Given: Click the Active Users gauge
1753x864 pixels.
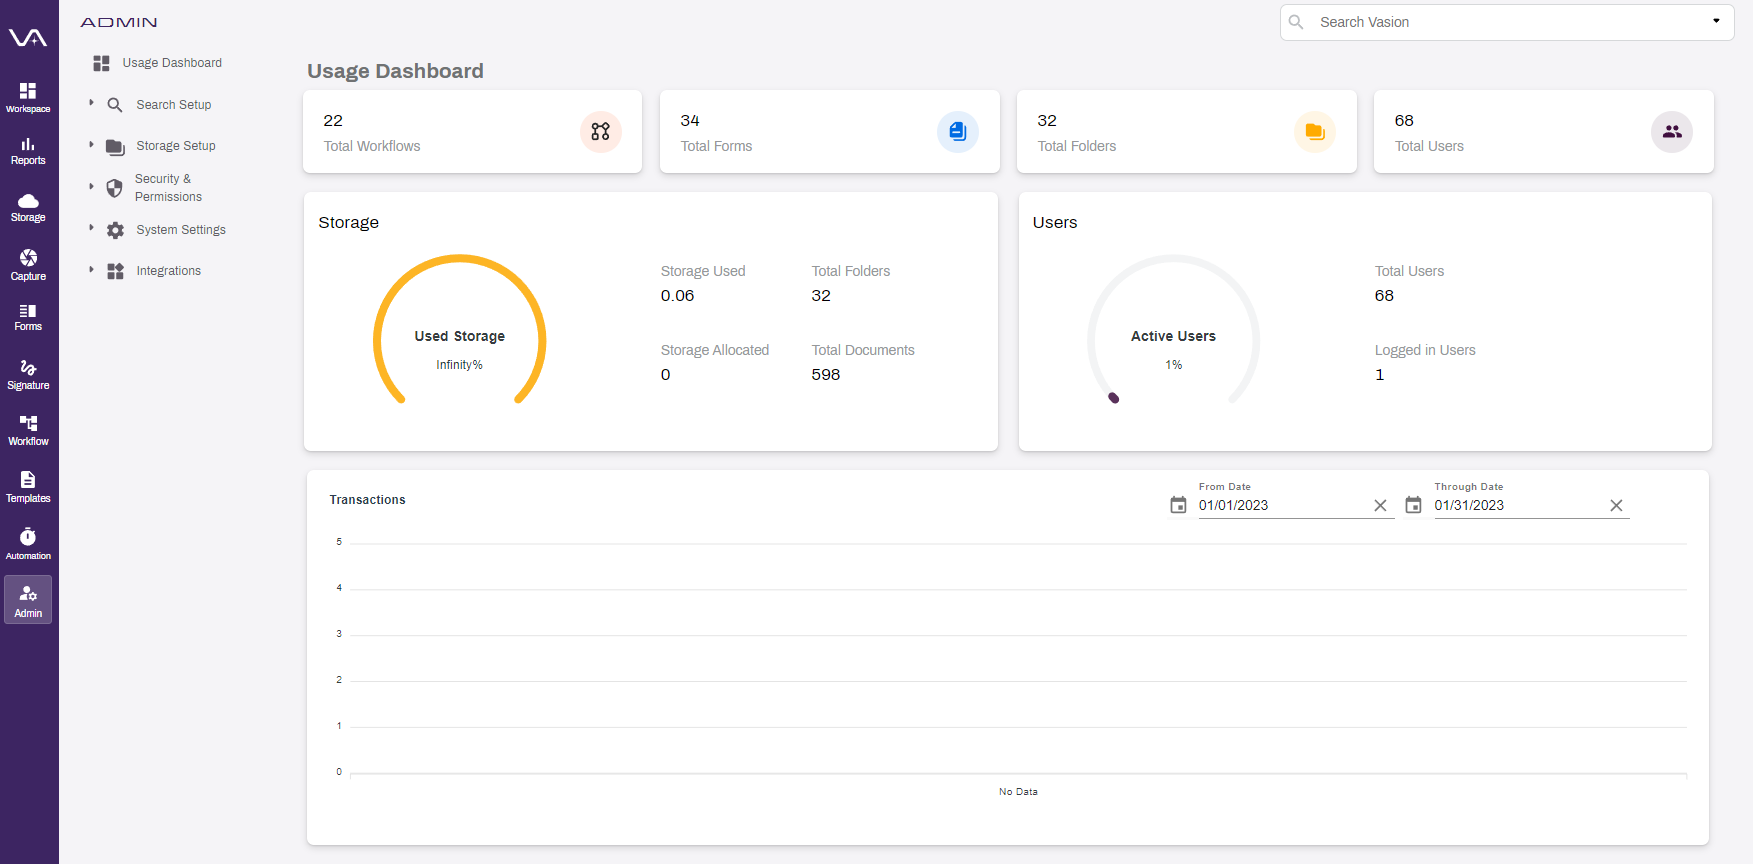Looking at the screenshot, I should pyautogui.click(x=1174, y=331).
